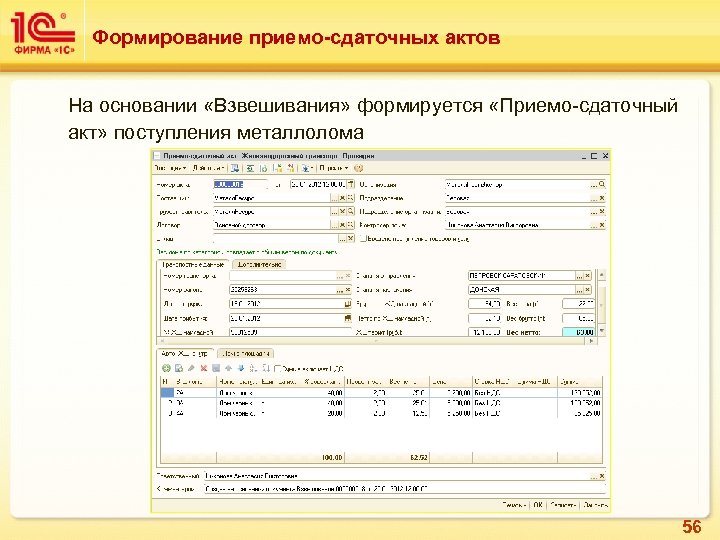Click the toolbar icon with arrow before Перейти
The height and width of the screenshot is (540, 720).
click(307, 169)
